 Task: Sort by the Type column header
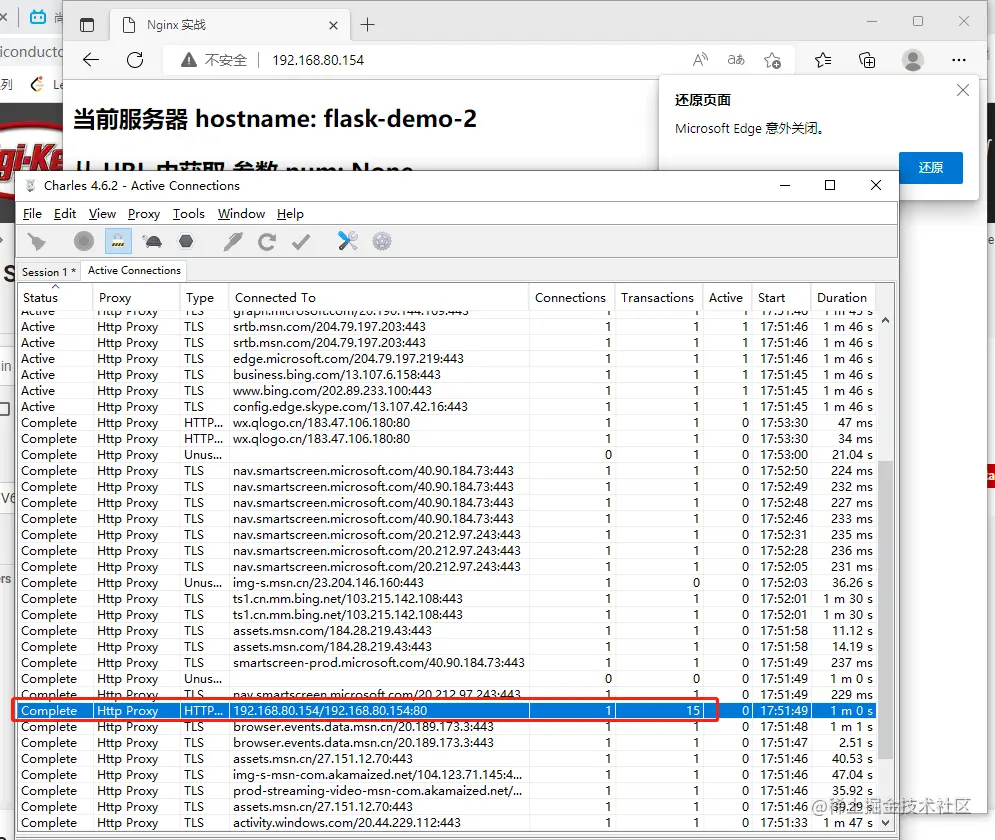point(204,298)
